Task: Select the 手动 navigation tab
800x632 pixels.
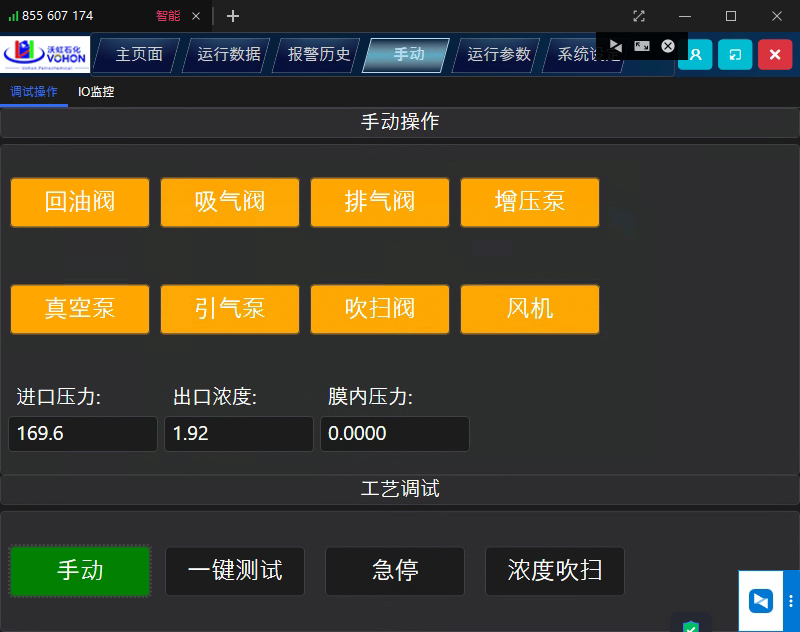Action: click(408, 54)
